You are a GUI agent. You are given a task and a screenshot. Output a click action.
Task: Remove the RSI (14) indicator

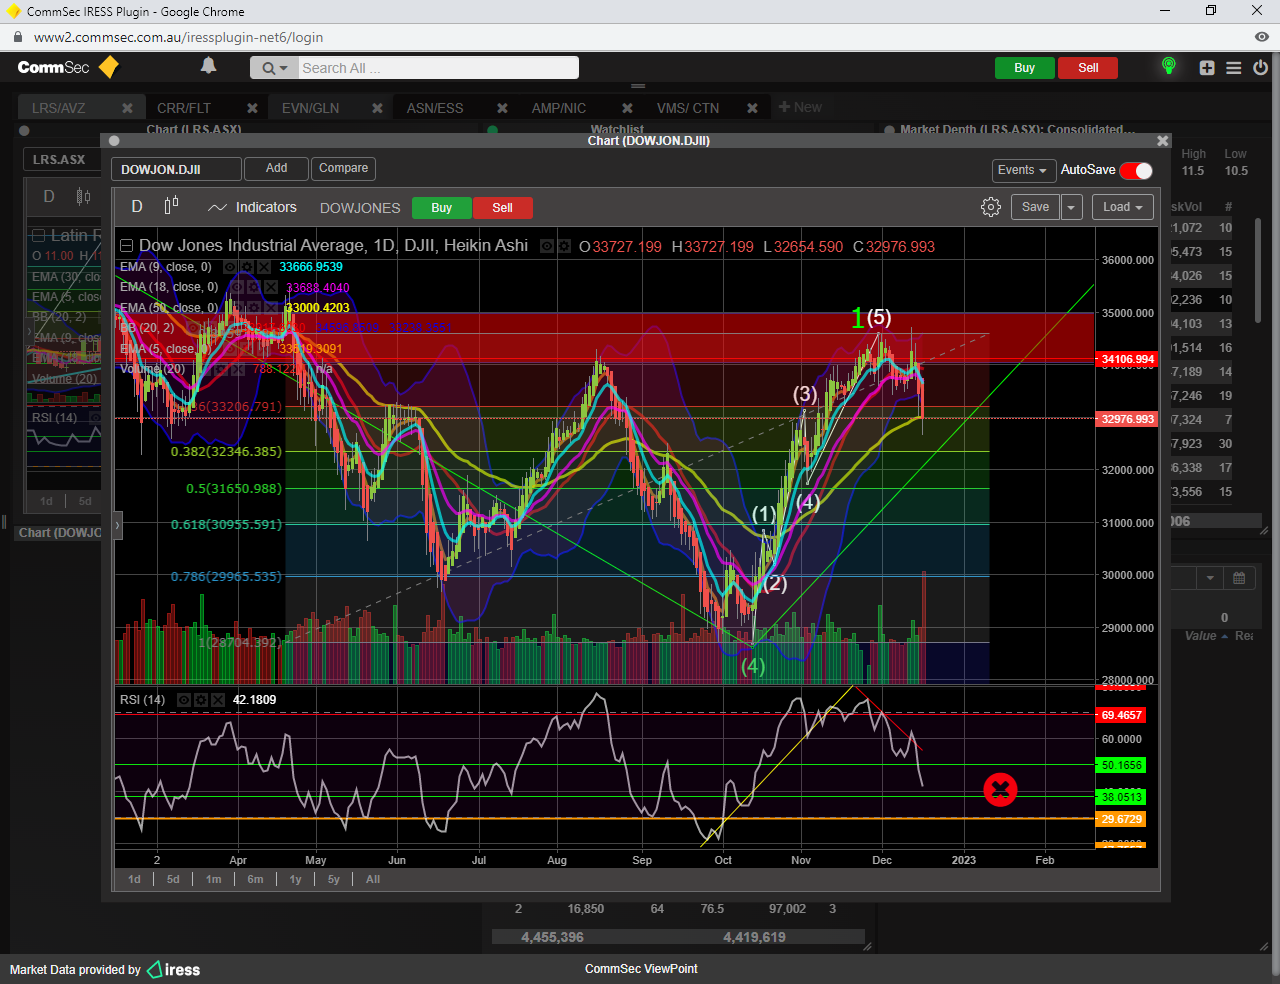pos(216,700)
